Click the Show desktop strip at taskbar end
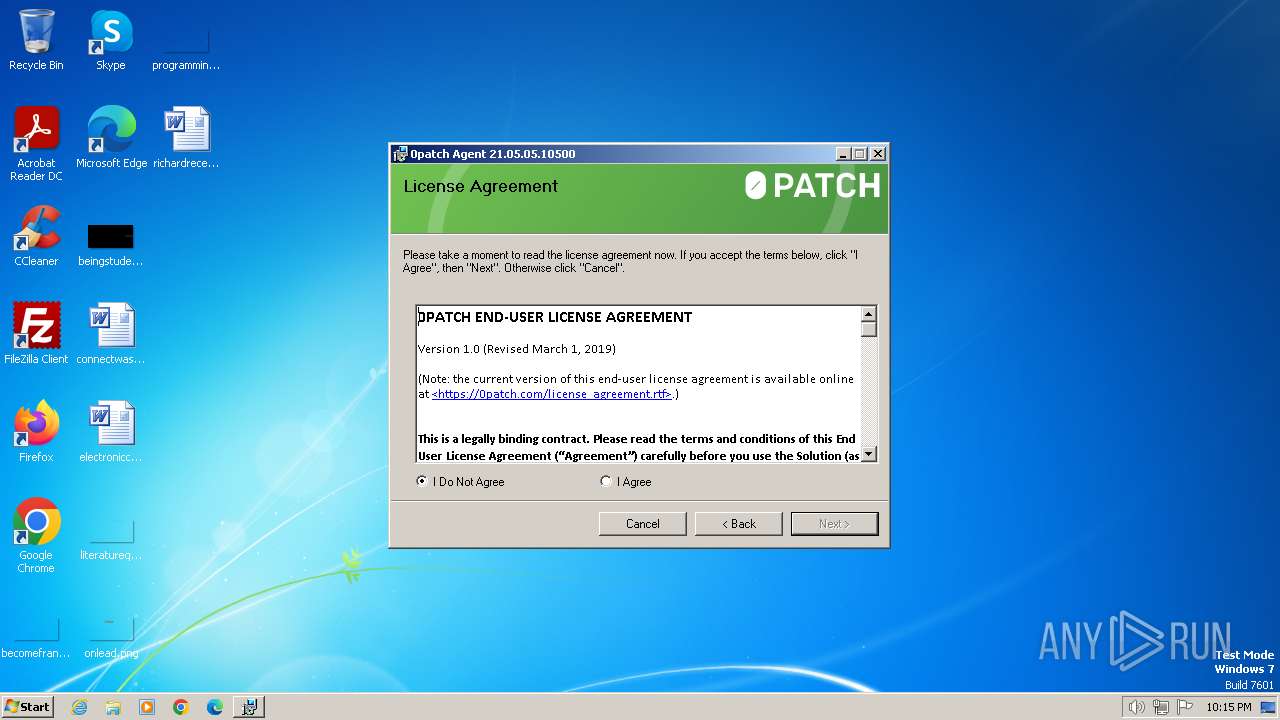The width and height of the screenshot is (1280, 720). point(1270,707)
